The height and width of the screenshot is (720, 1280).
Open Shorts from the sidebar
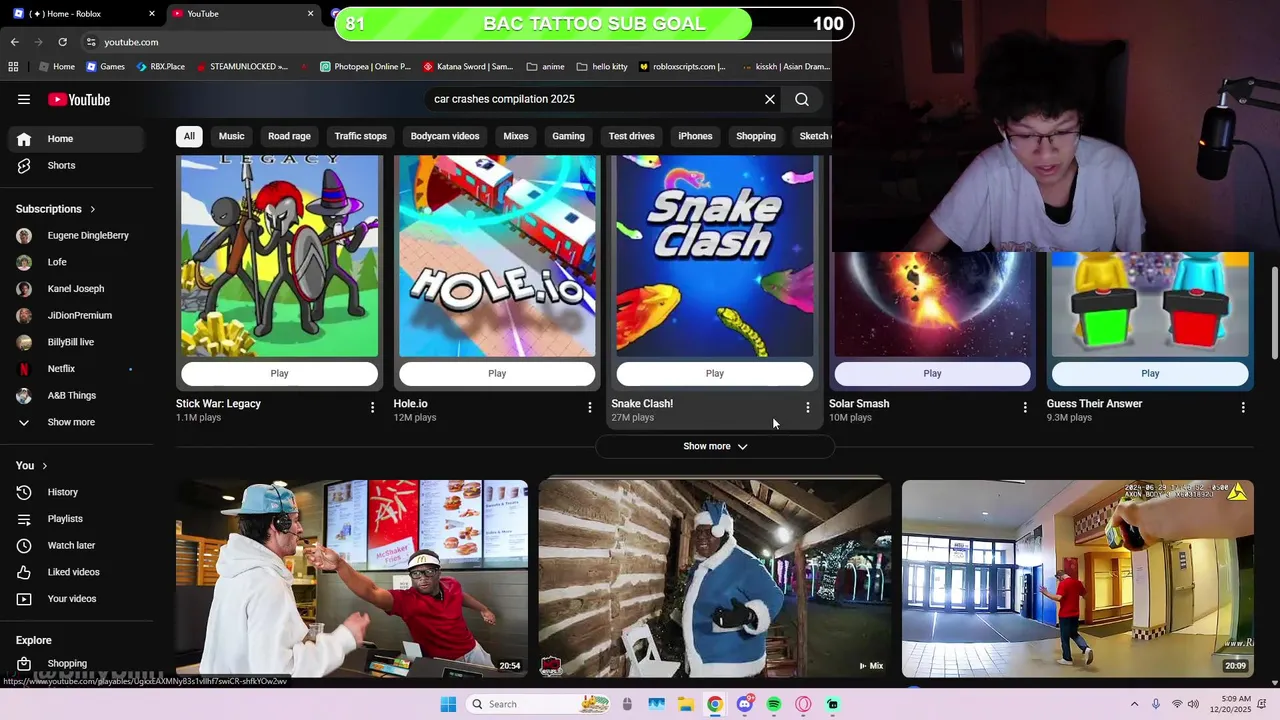coord(76,165)
